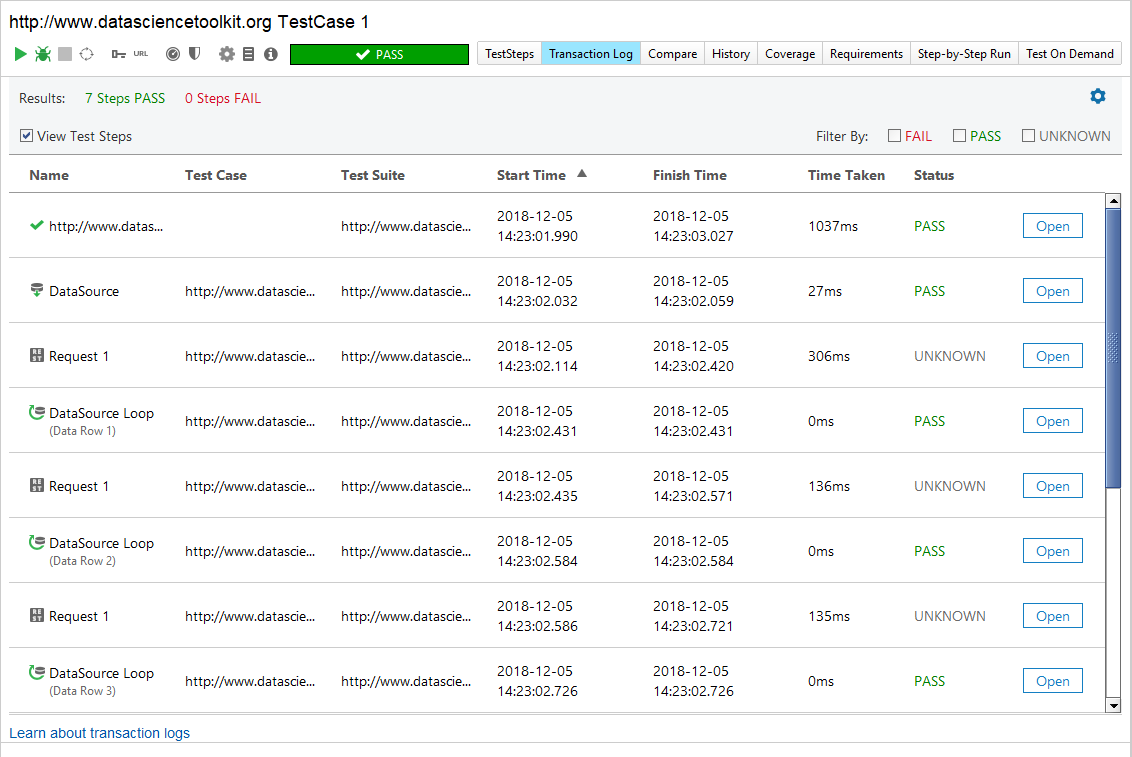Switch to the Requirements tab
1132x757 pixels.
click(866, 54)
